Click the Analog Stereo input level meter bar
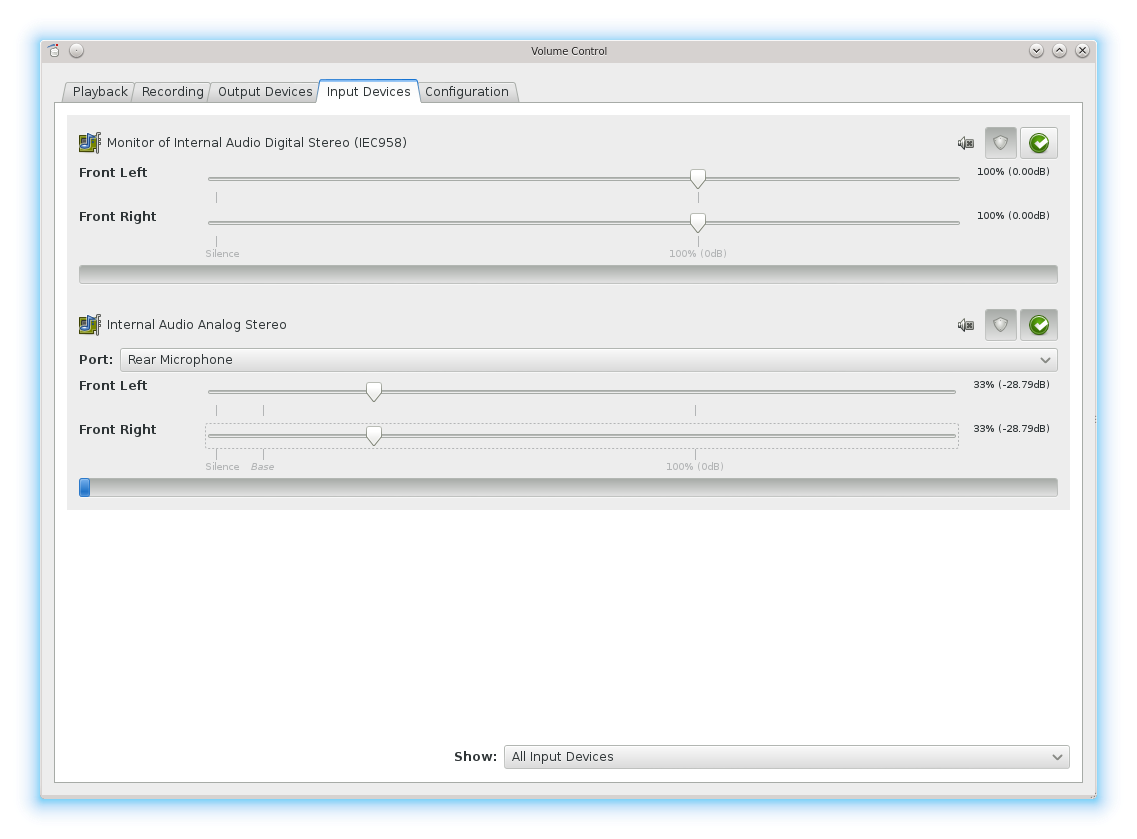Image resolution: width=1137 pixels, height=839 pixels. 568,487
